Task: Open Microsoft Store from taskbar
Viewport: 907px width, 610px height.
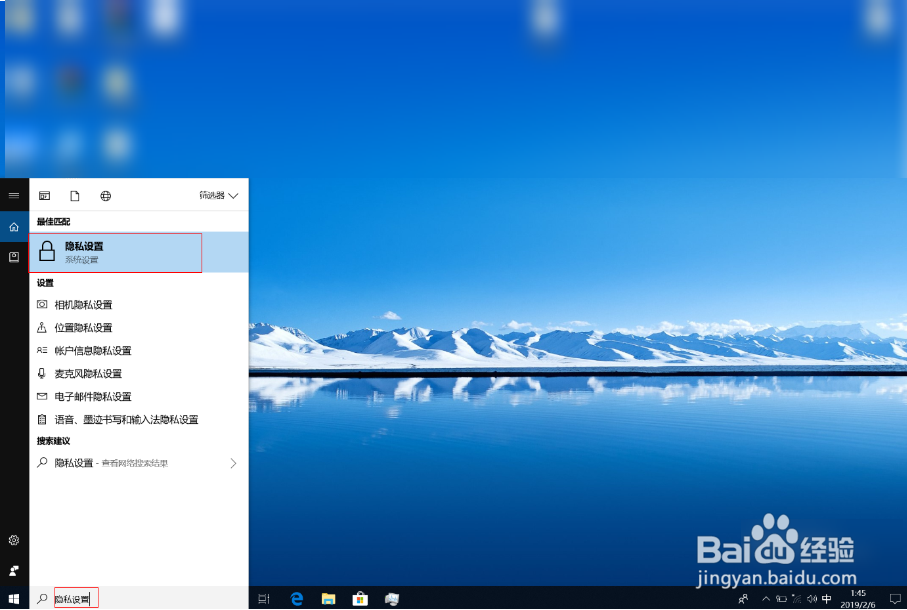Action: [x=360, y=599]
